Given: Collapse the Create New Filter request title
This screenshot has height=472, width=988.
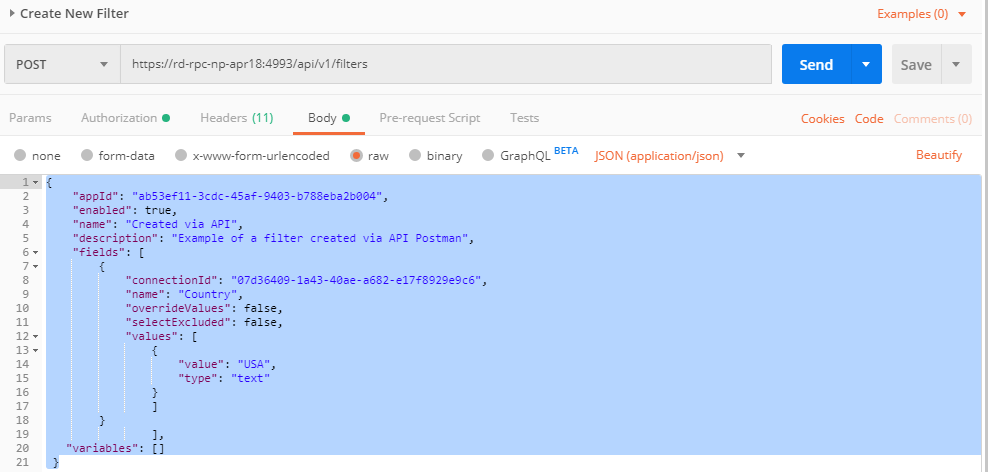Looking at the screenshot, I should click(12, 14).
